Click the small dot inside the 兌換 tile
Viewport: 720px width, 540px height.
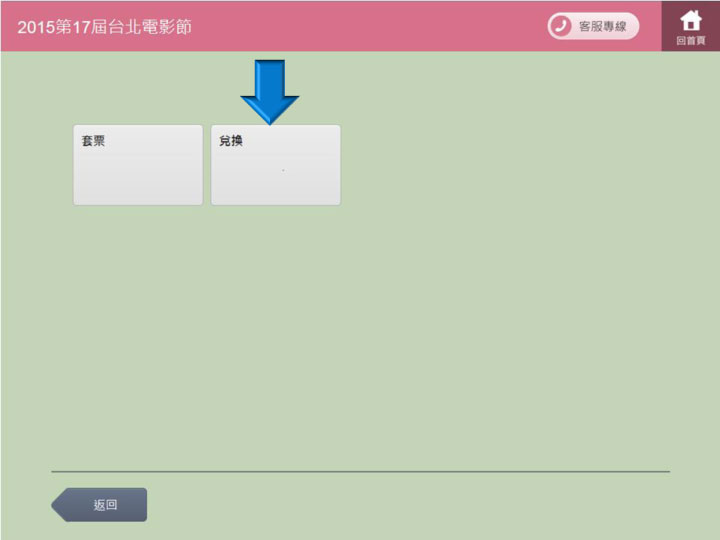283,171
